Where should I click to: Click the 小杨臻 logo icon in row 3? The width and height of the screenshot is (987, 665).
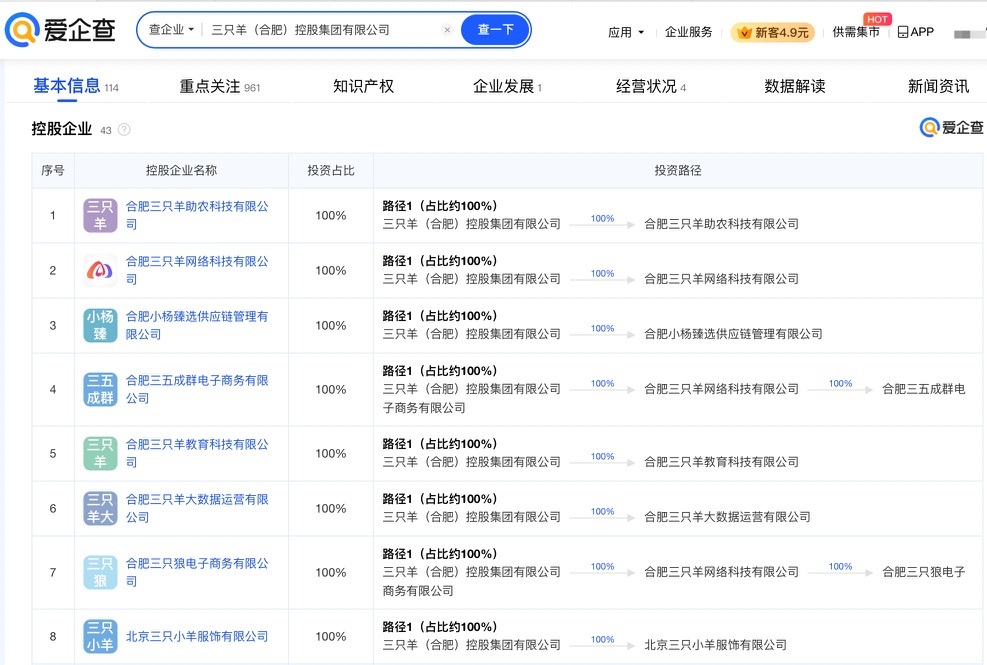pos(100,326)
